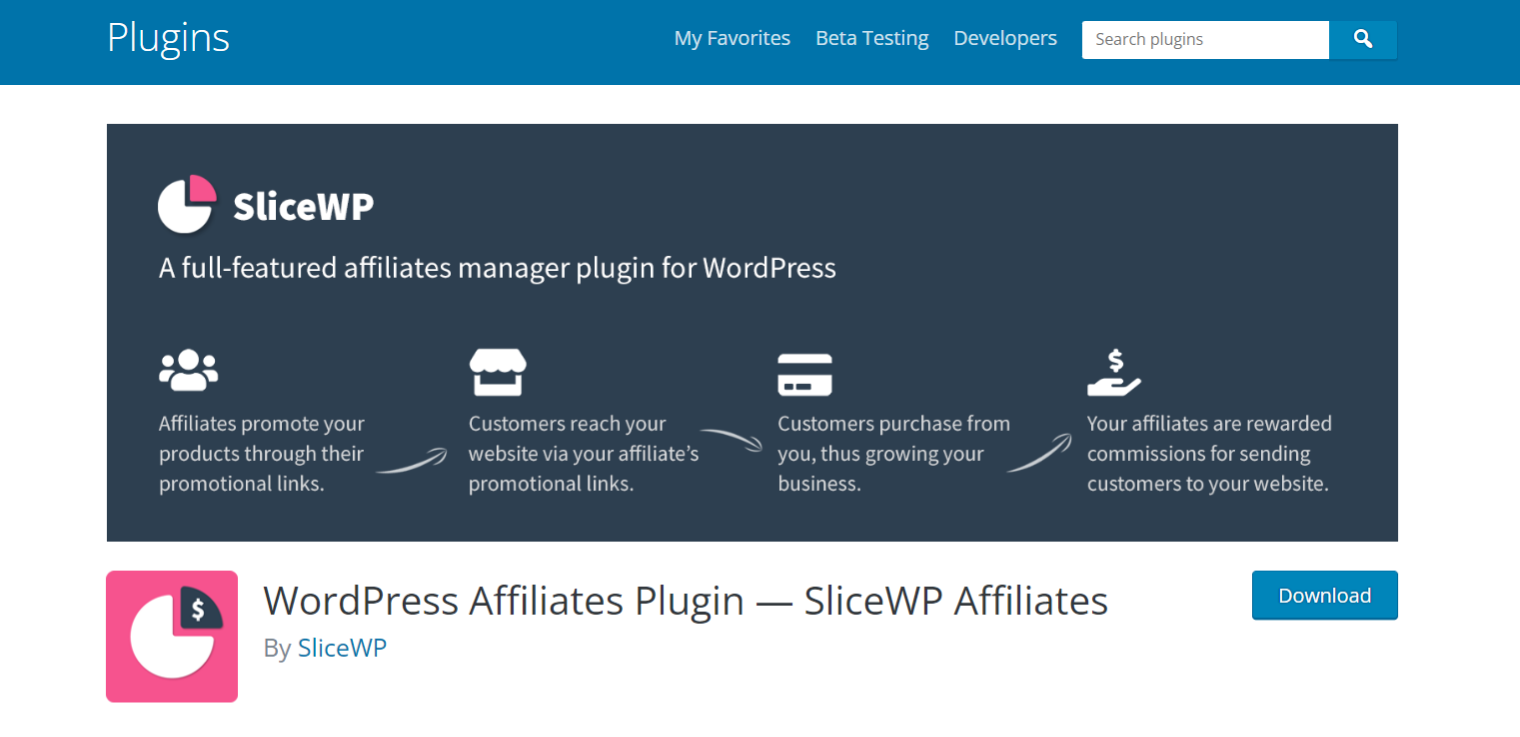Click the search magnifier button

(1362, 39)
